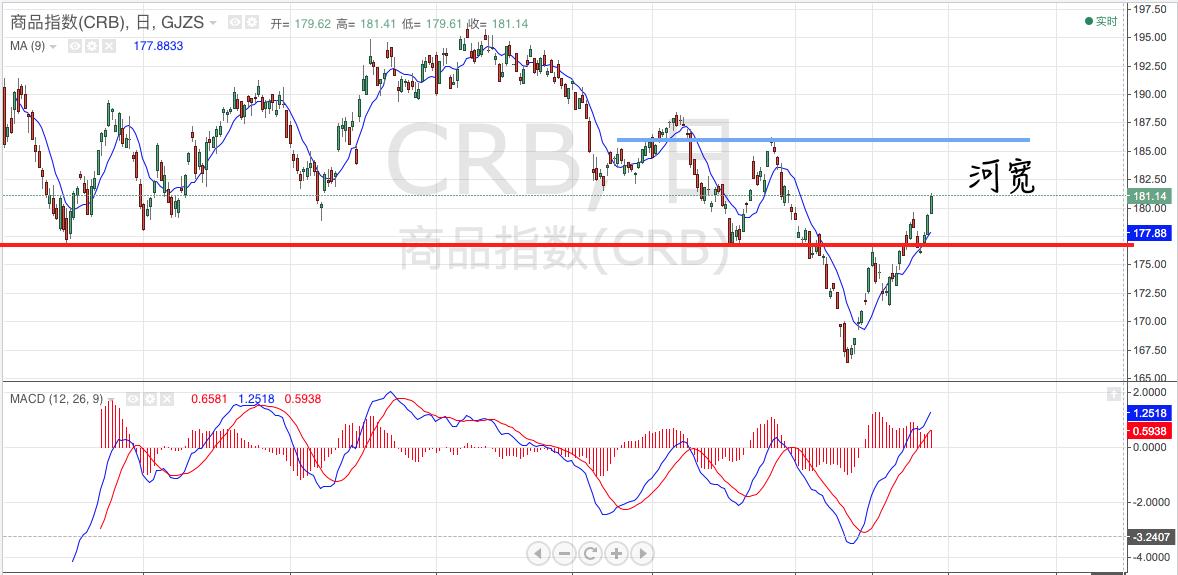Expand the MACD (12, 26, 9) dropdown arrow

tap(110, 399)
